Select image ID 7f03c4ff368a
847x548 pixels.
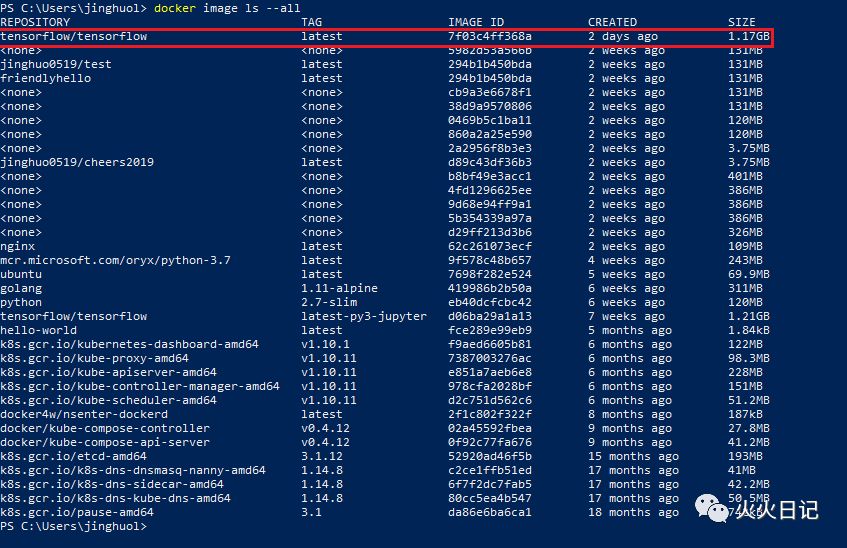point(490,36)
